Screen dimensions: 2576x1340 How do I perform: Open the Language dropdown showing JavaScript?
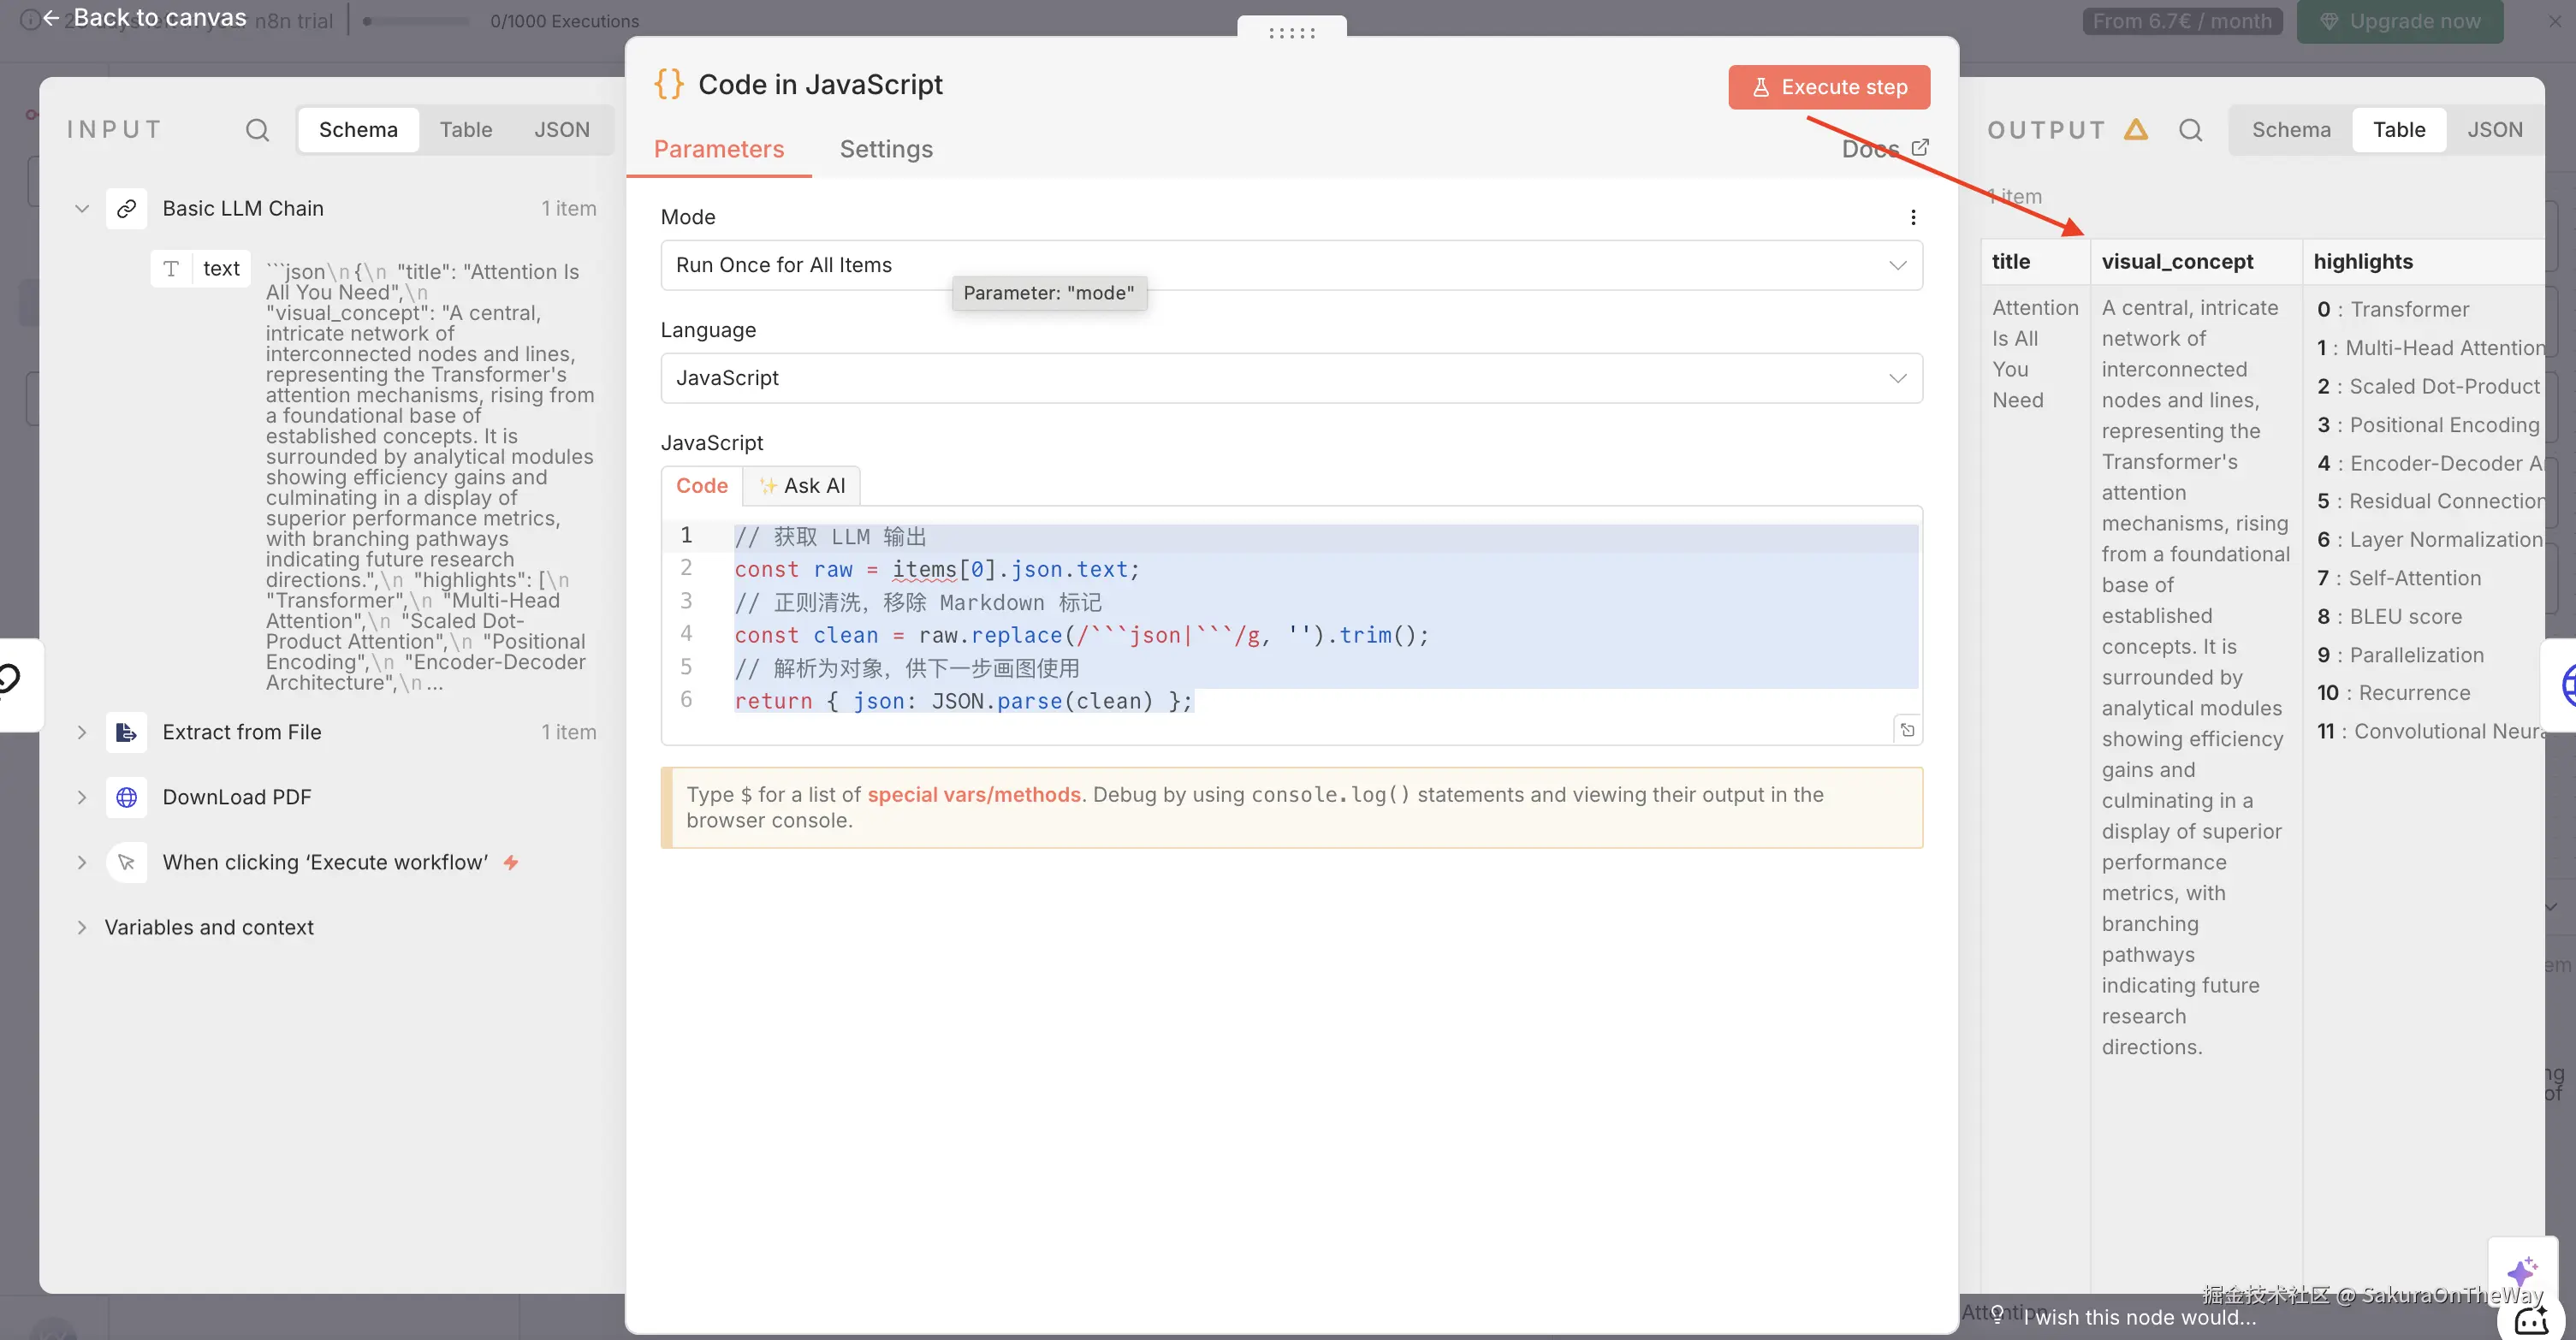click(x=1290, y=378)
